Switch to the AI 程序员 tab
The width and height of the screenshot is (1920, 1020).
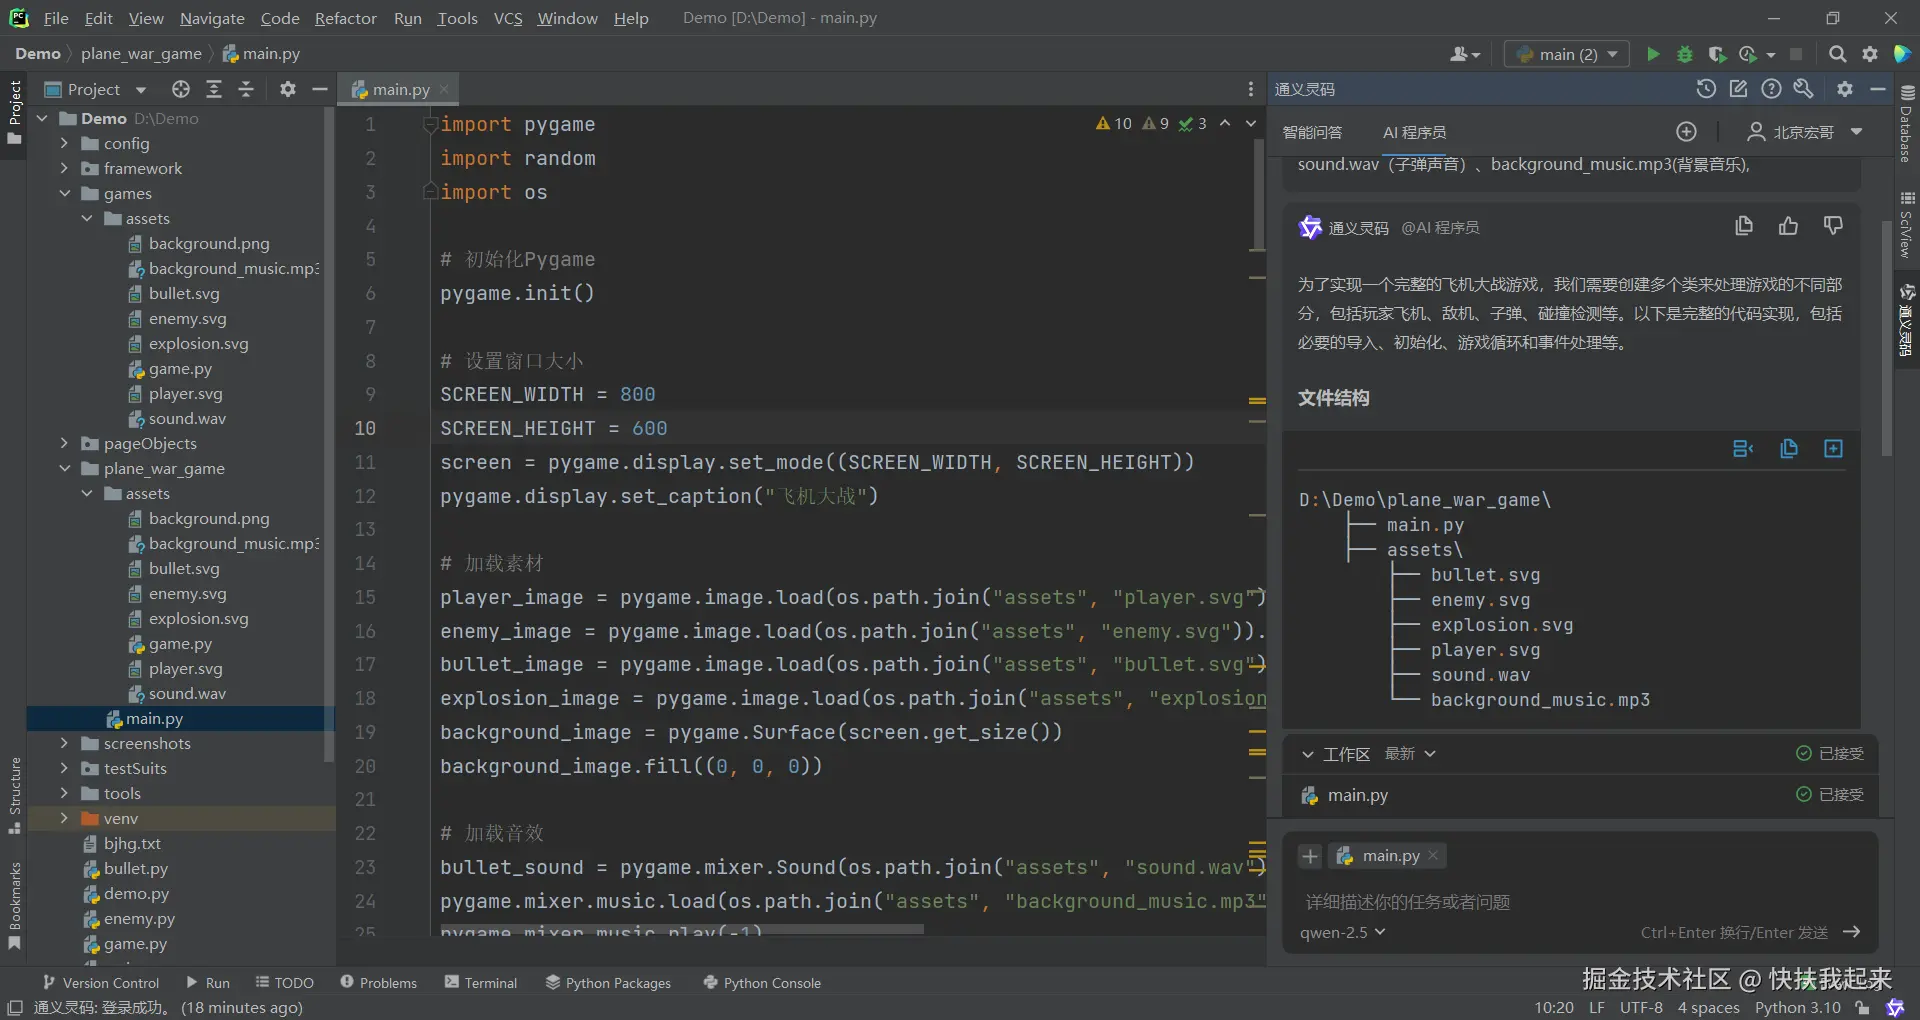pos(1414,132)
